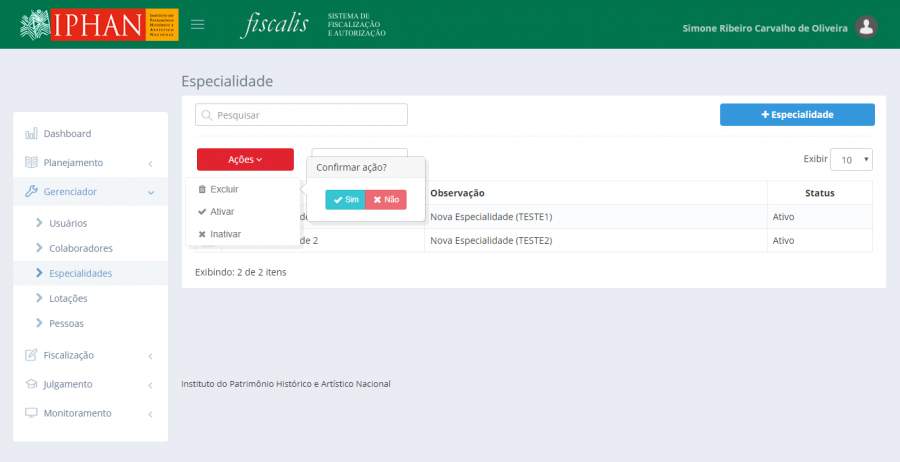900x462 pixels.
Task: Open the user profile avatar icon
Action: pyautogui.click(x=867, y=28)
